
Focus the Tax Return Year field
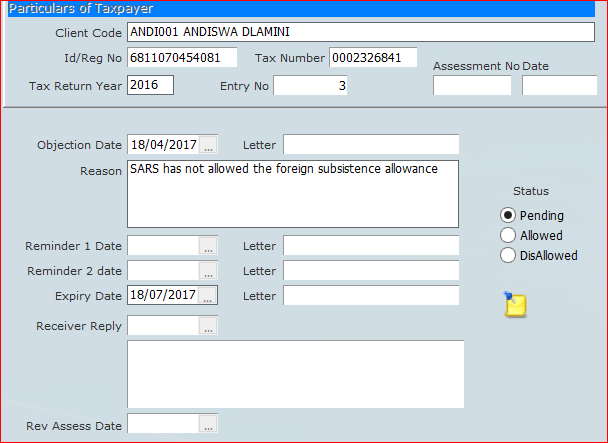(x=150, y=85)
